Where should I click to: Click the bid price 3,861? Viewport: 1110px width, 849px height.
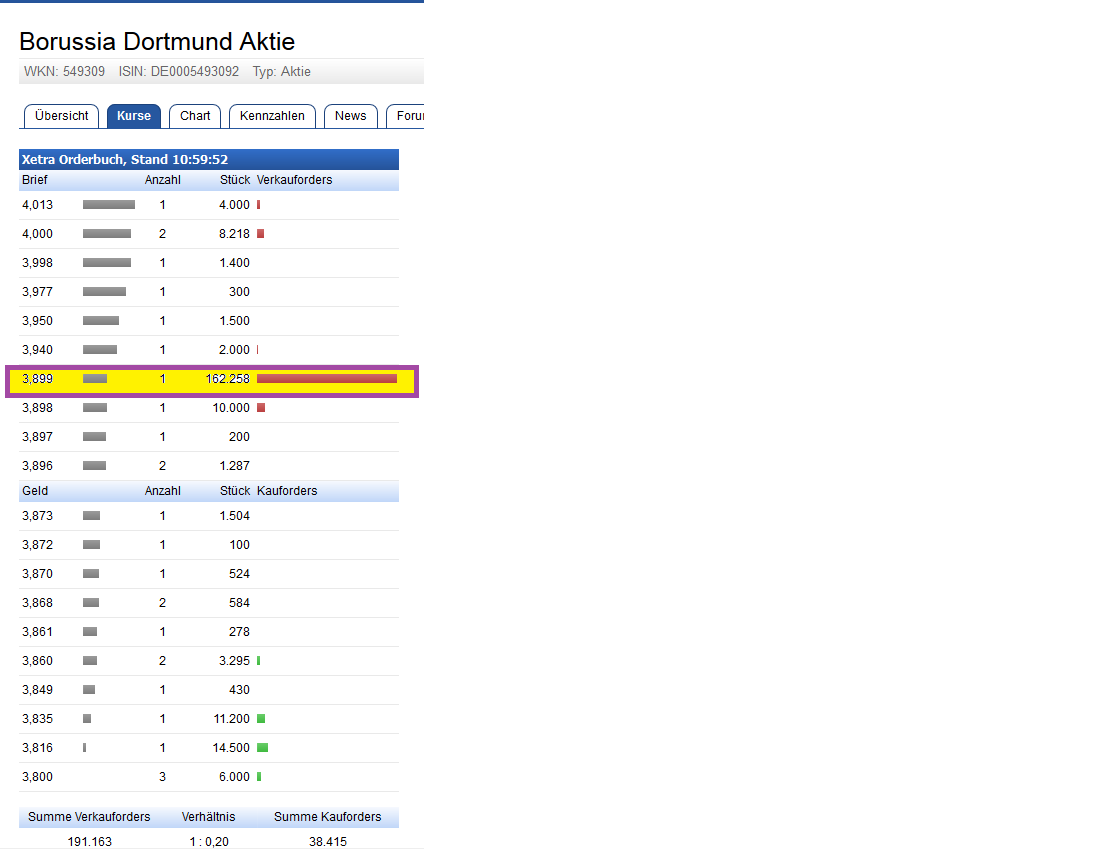(38, 632)
